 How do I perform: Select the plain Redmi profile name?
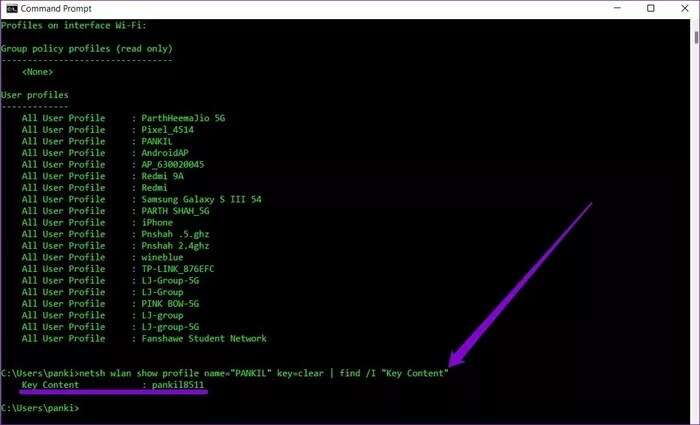pyautogui.click(x=154, y=188)
